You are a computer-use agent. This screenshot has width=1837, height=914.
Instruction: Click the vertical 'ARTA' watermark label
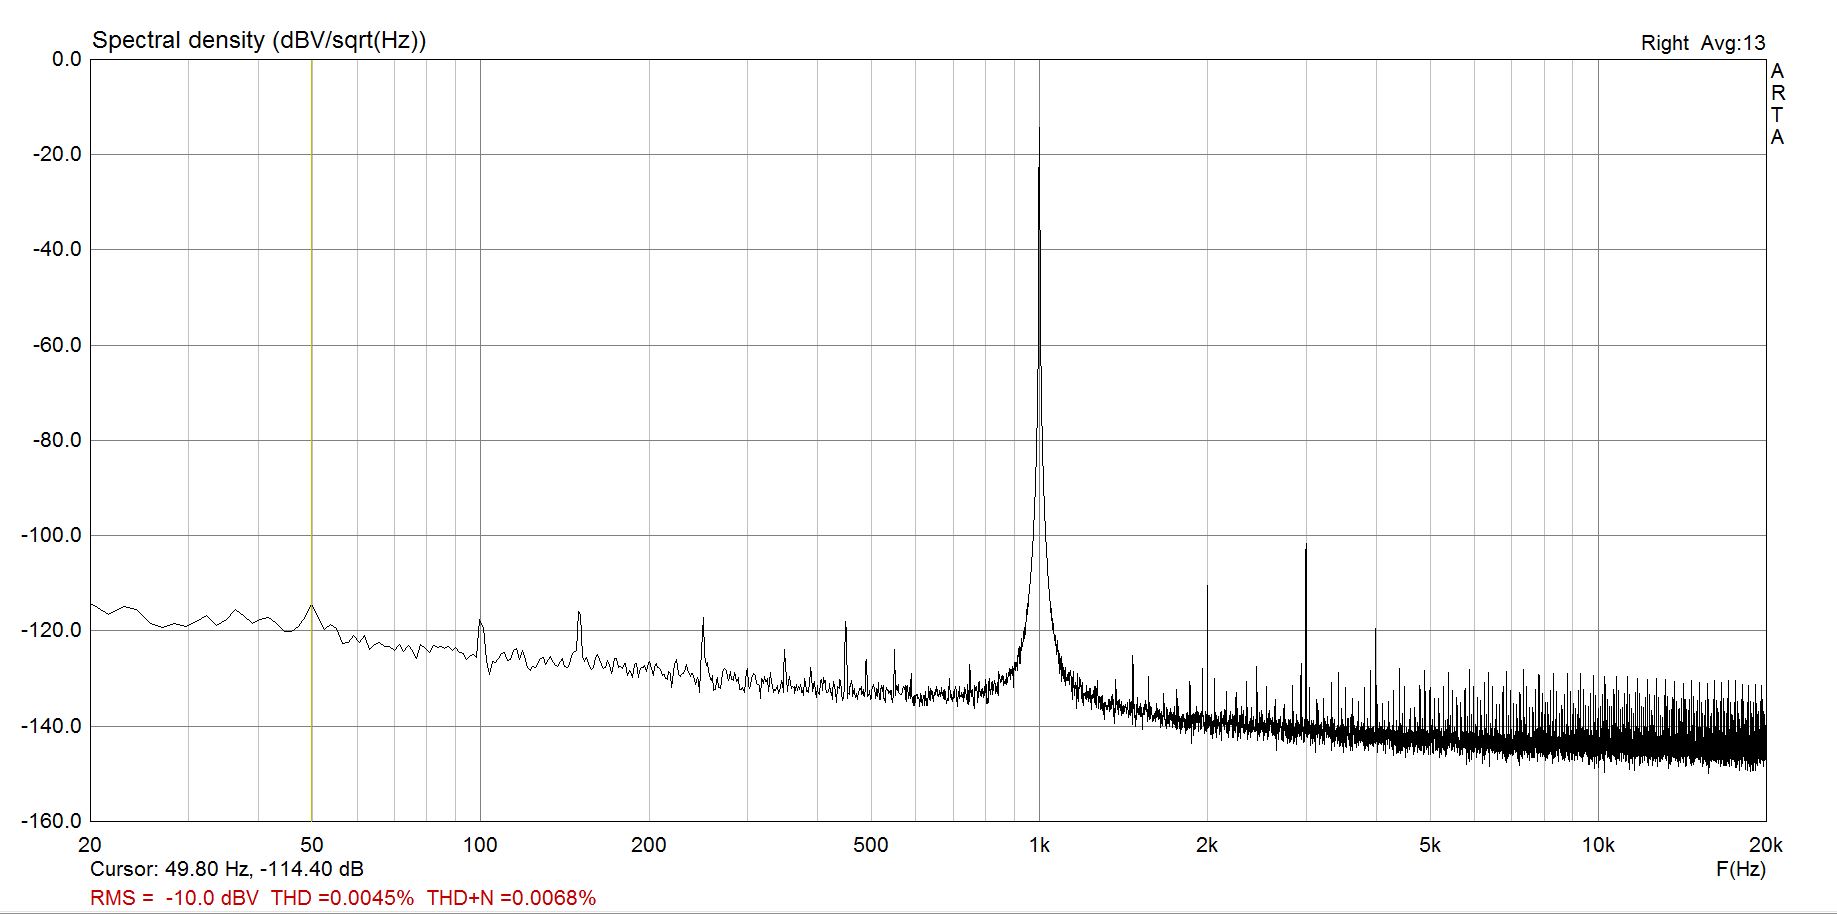(x=1777, y=104)
